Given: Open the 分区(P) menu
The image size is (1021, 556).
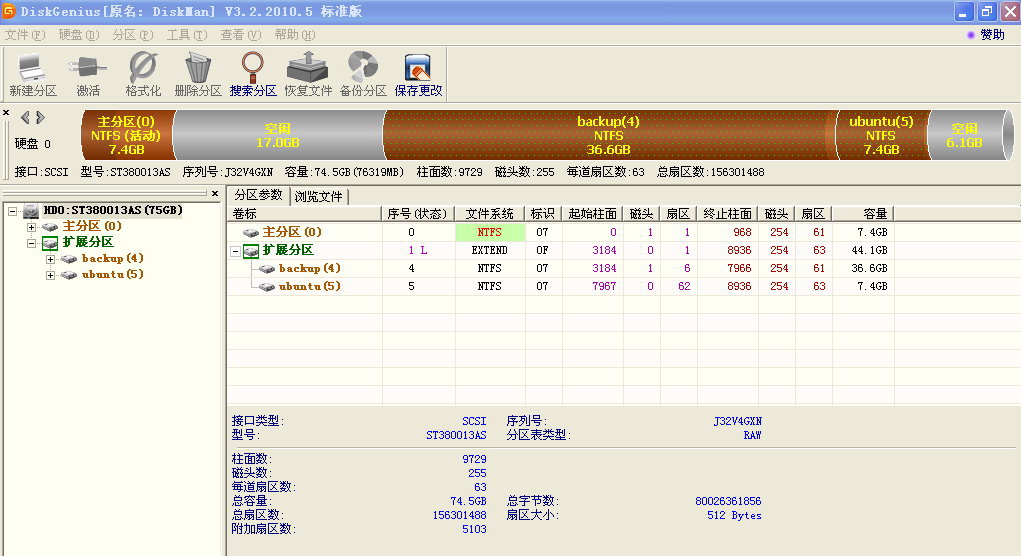Looking at the screenshot, I should [133, 35].
